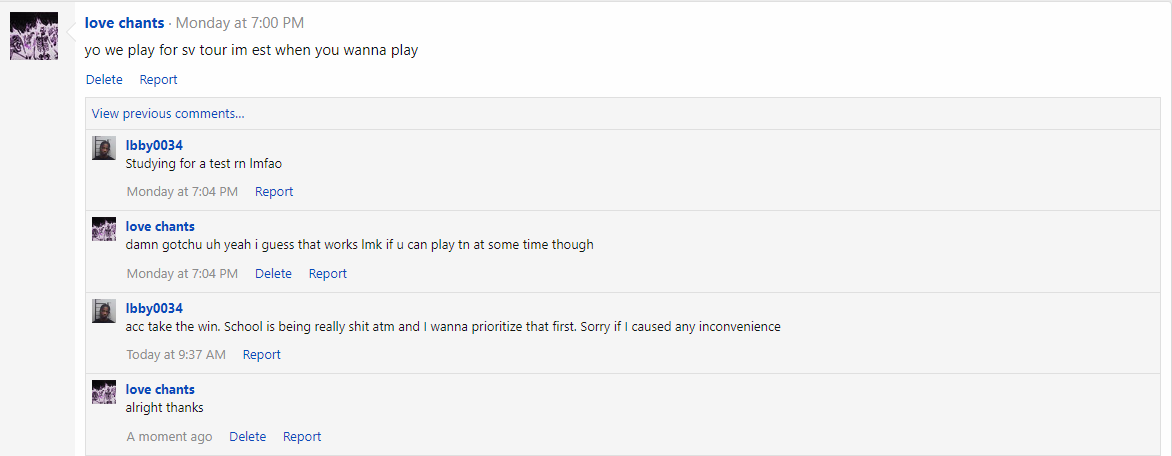Click love chants avatar on 'damn gotchu' comment
1172x456 pixels.
(104, 229)
